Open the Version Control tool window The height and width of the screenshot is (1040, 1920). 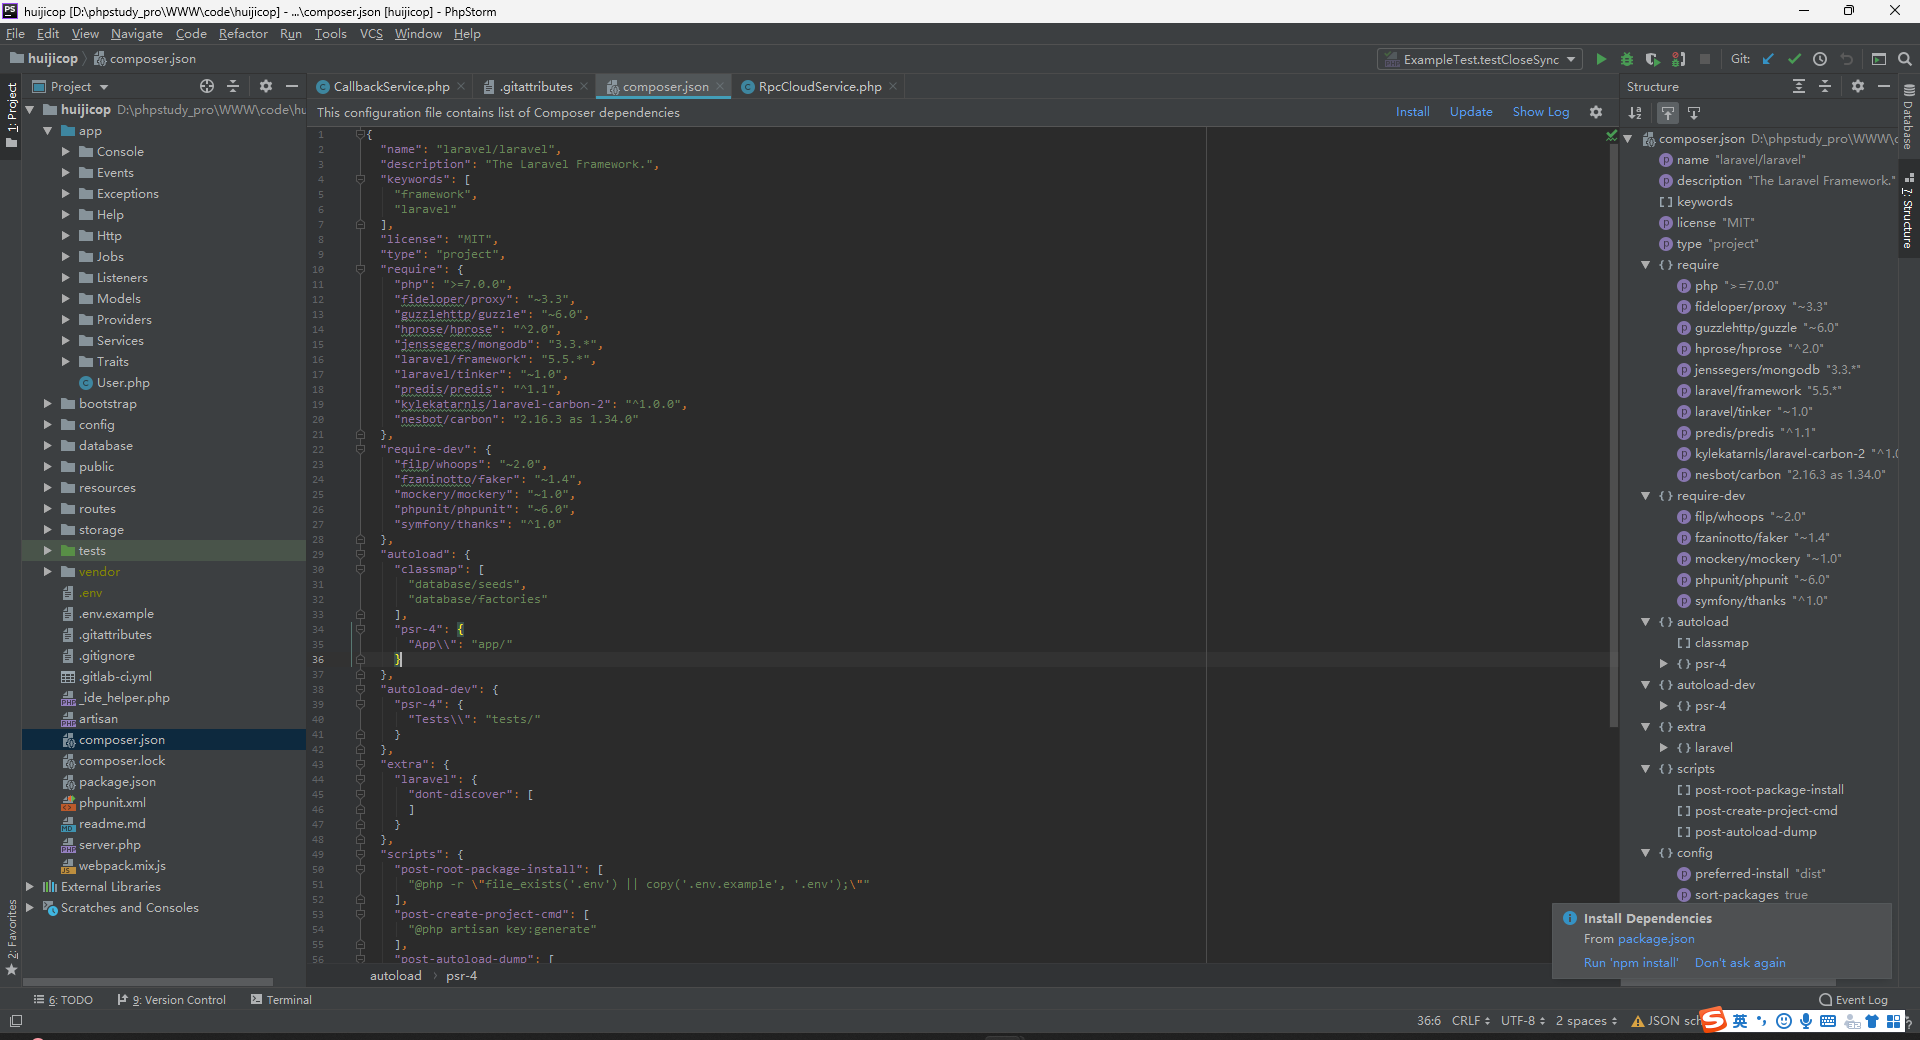tap(172, 1000)
